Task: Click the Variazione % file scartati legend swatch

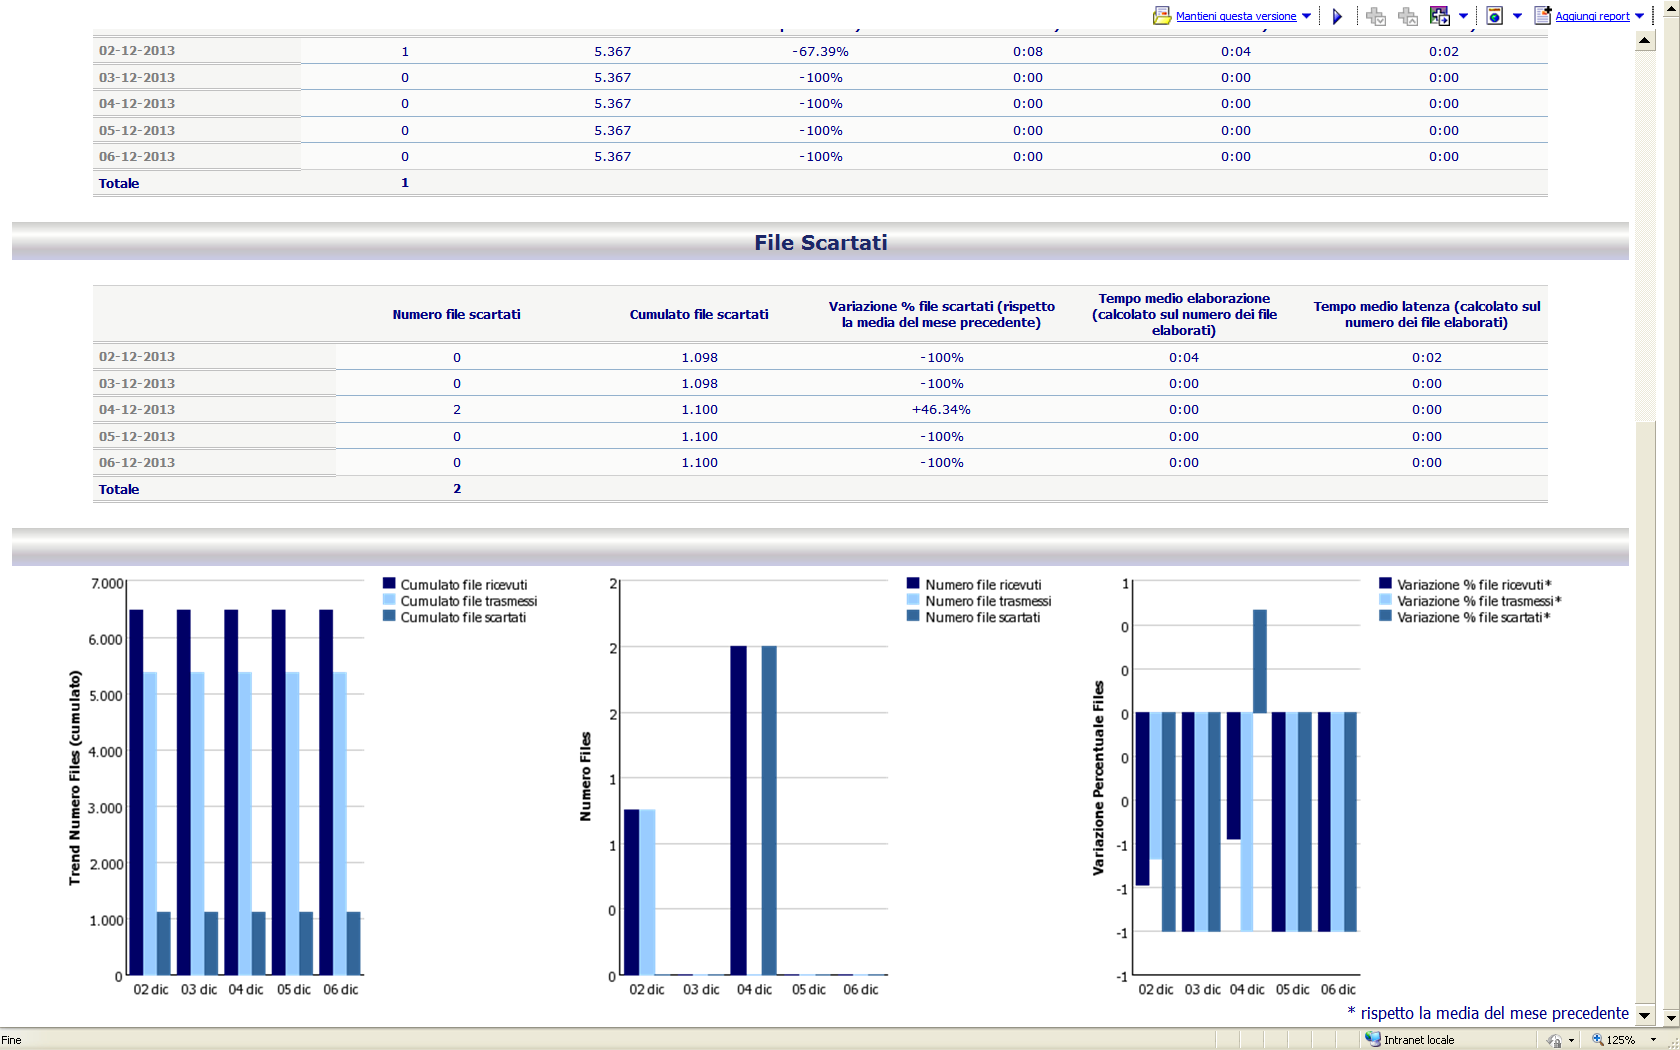Action: [x=1385, y=616]
